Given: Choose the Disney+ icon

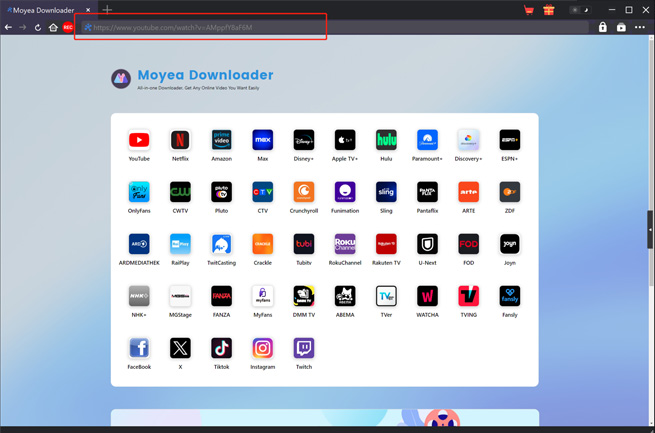Looking at the screenshot, I should pyautogui.click(x=304, y=140).
